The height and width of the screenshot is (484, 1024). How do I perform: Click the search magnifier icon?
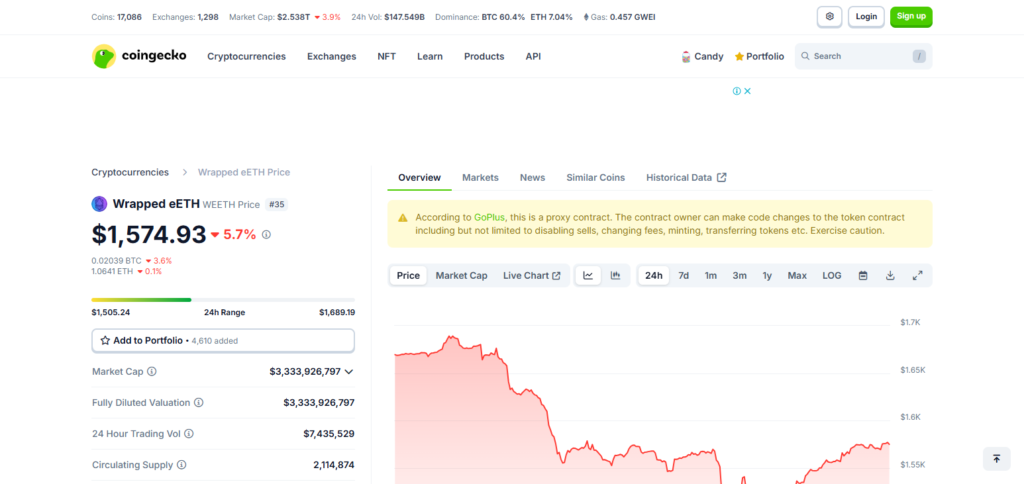click(x=805, y=56)
